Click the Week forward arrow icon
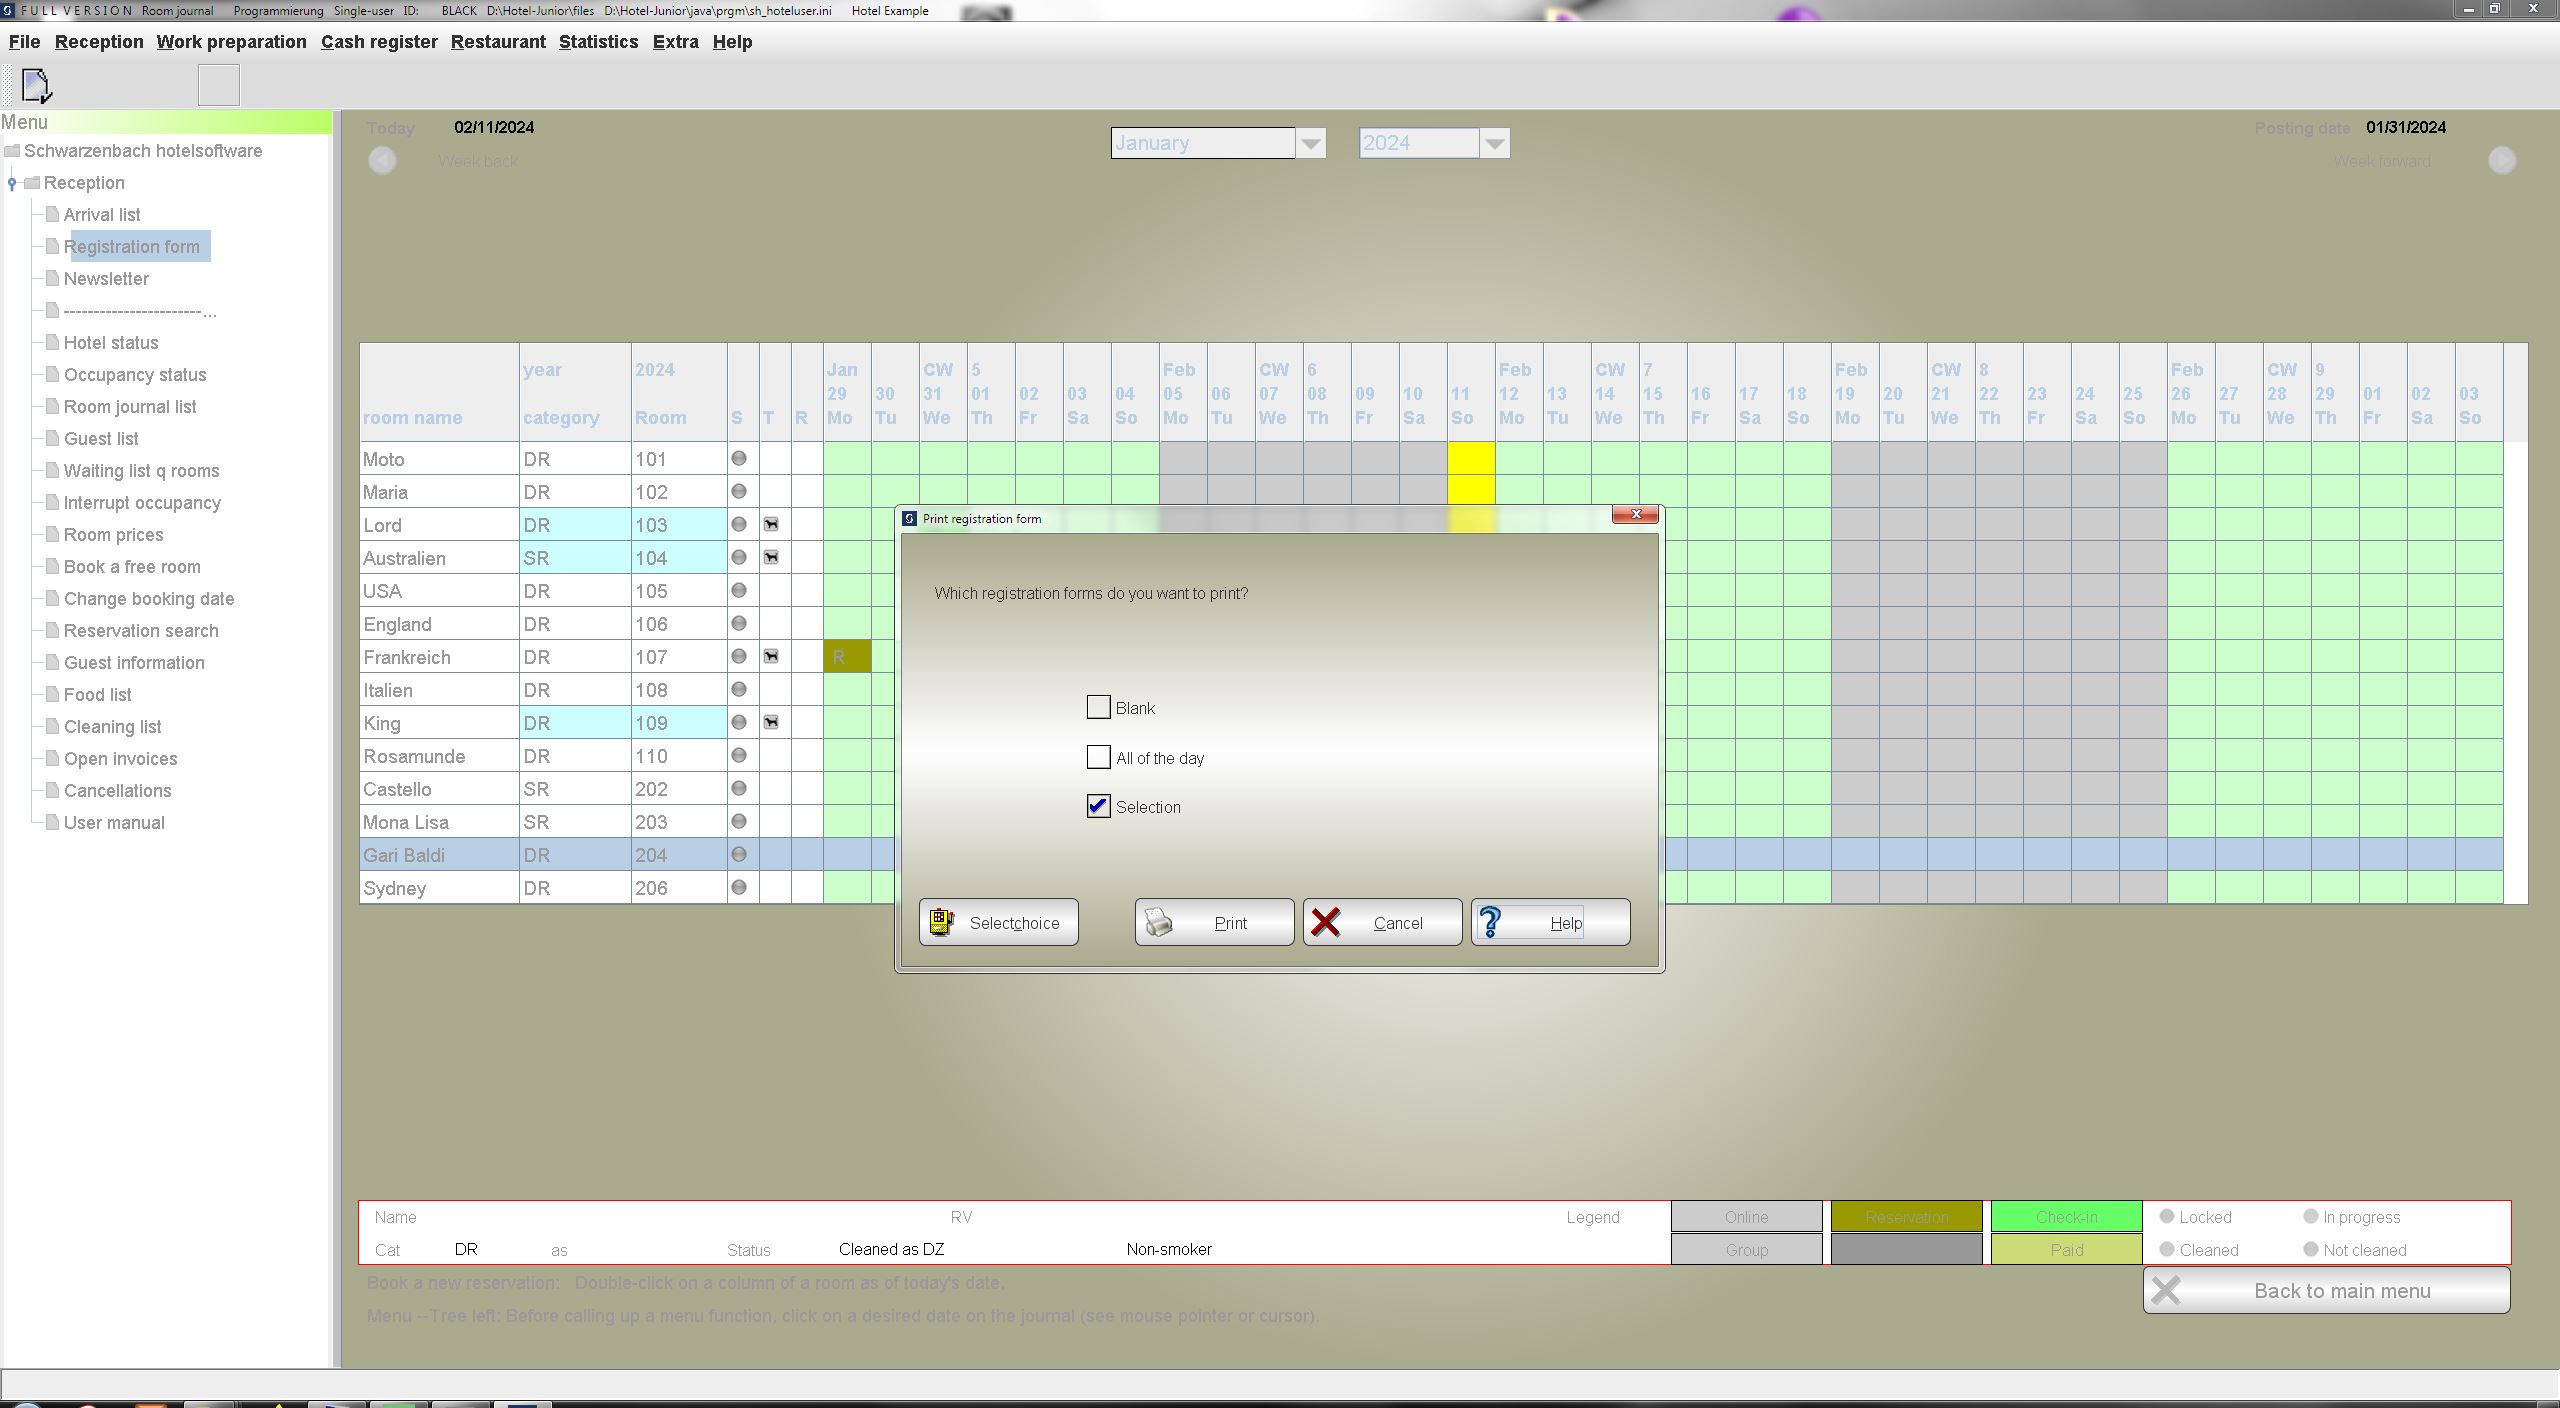The height and width of the screenshot is (1408, 2560). (2502, 160)
